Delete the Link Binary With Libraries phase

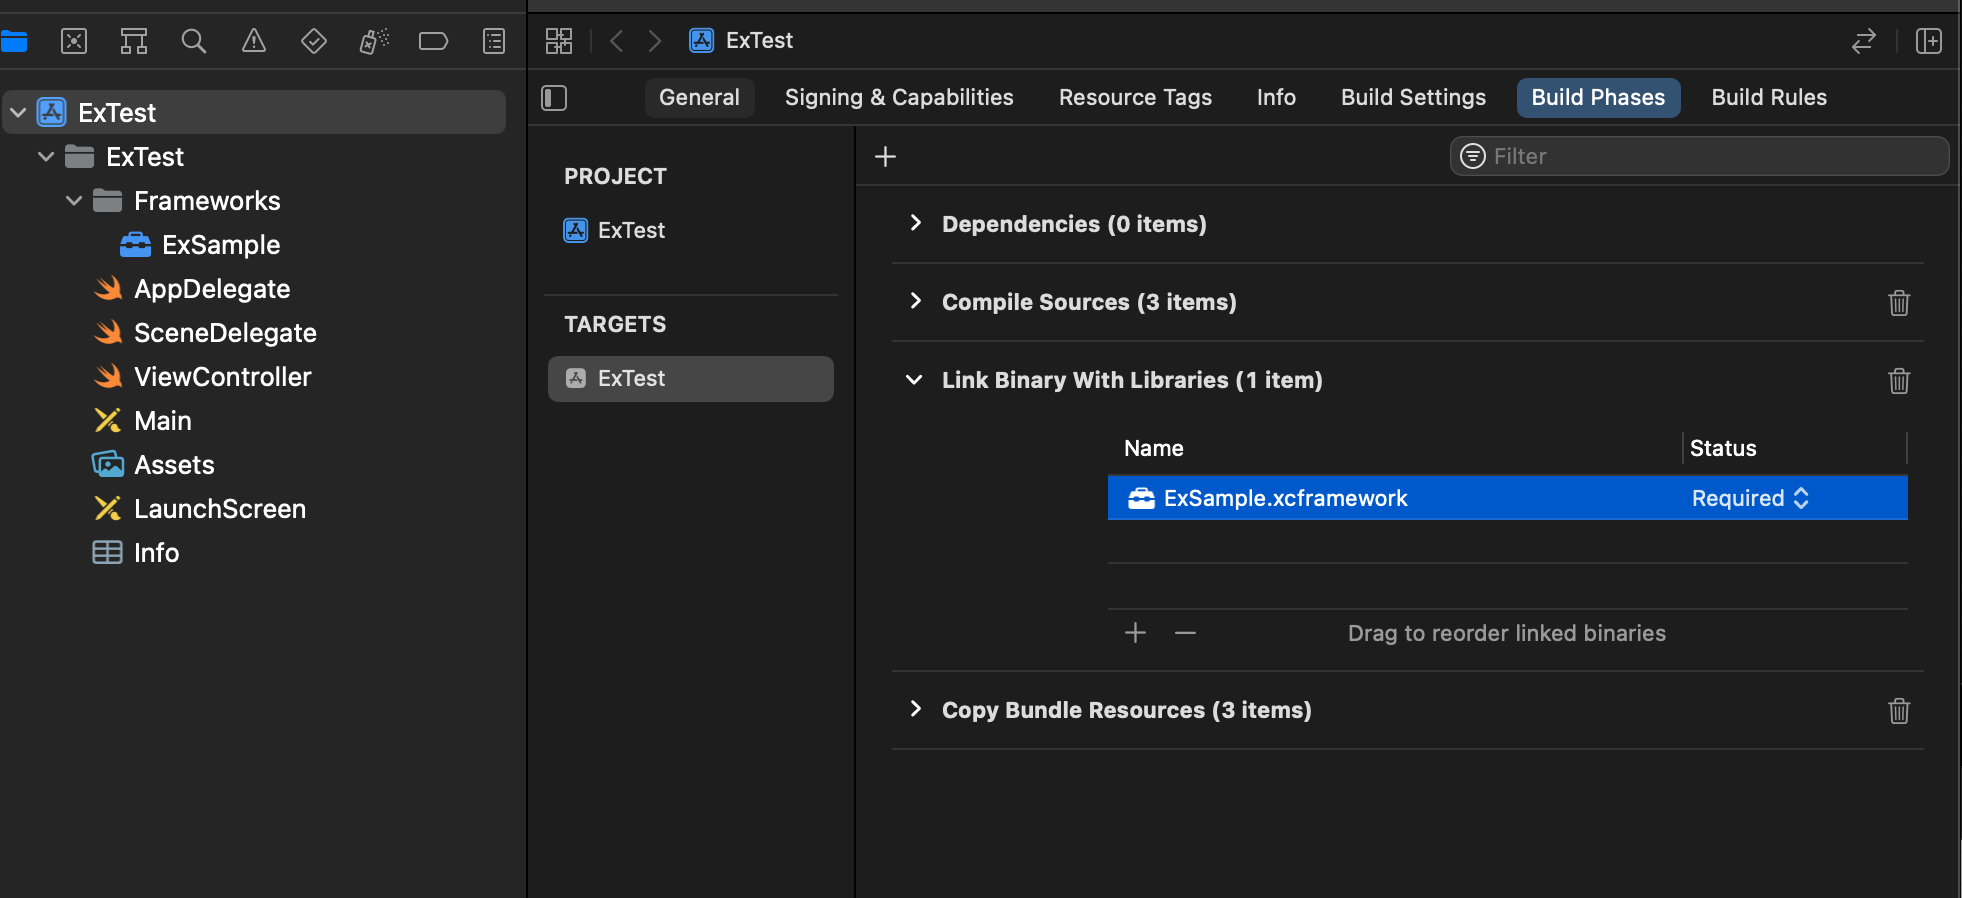click(x=1899, y=381)
